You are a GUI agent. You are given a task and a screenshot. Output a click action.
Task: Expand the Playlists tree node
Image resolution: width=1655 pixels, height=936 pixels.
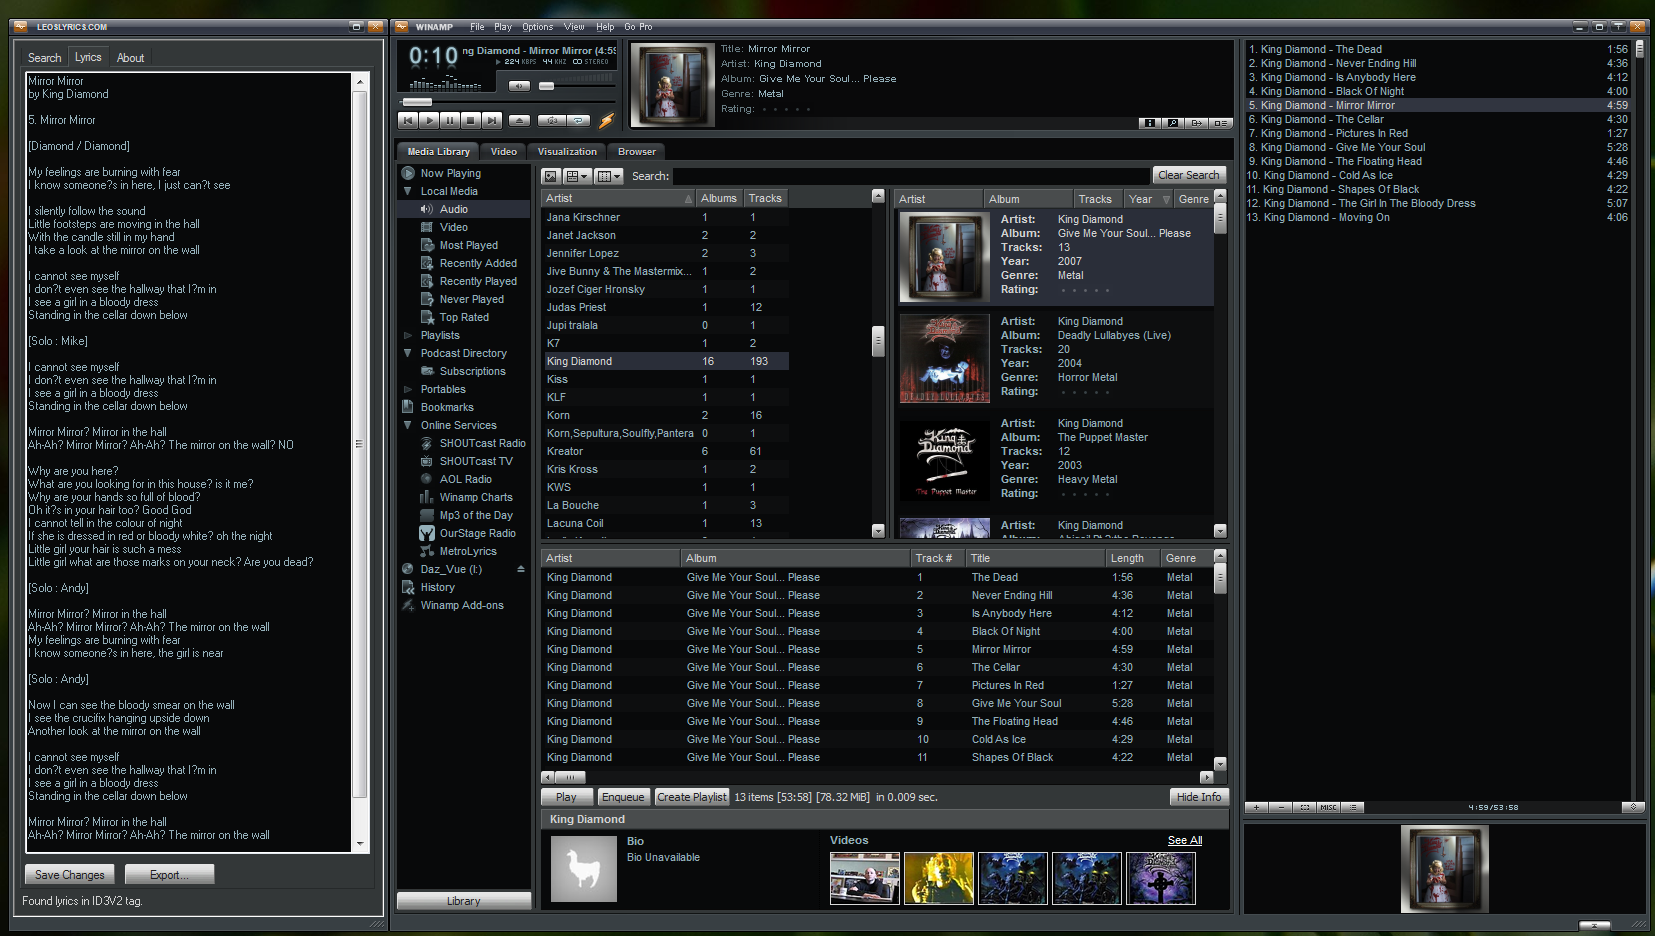(x=408, y=335)
